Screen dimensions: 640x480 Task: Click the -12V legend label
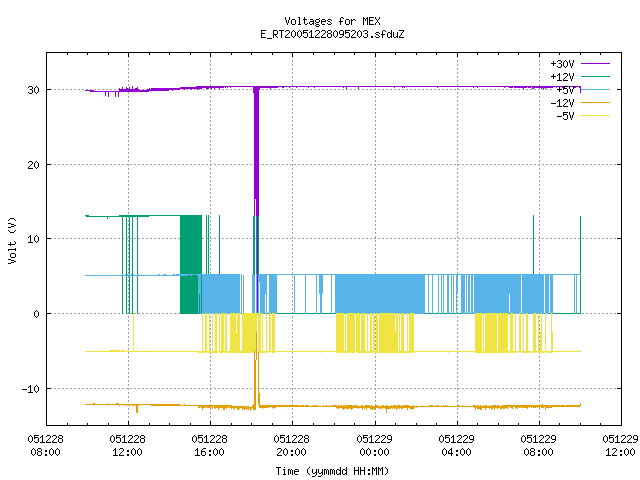click(x=562, y=103)
